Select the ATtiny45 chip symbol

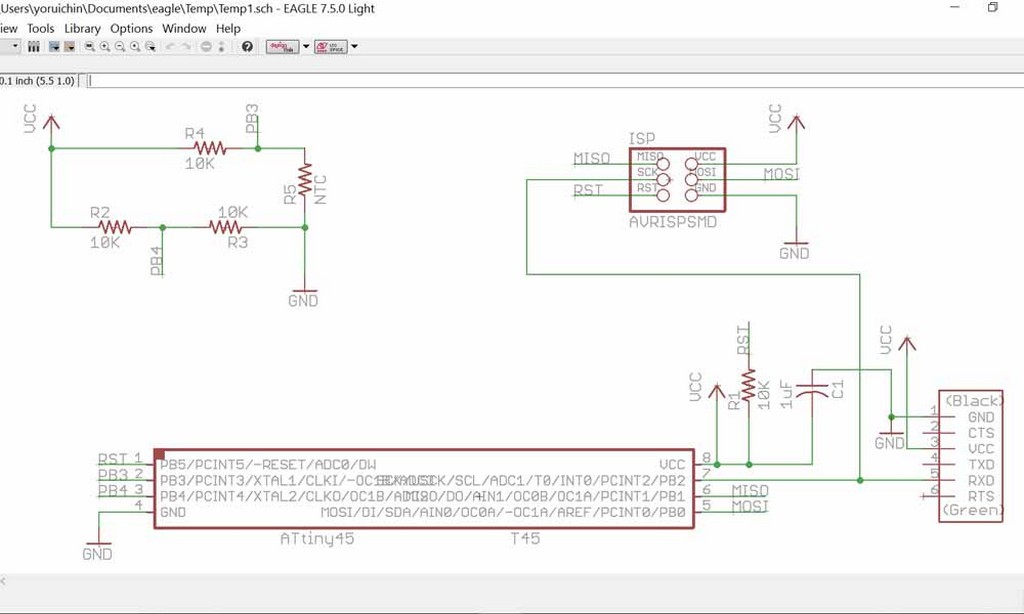pyautogui.click(x=424, y=488)
